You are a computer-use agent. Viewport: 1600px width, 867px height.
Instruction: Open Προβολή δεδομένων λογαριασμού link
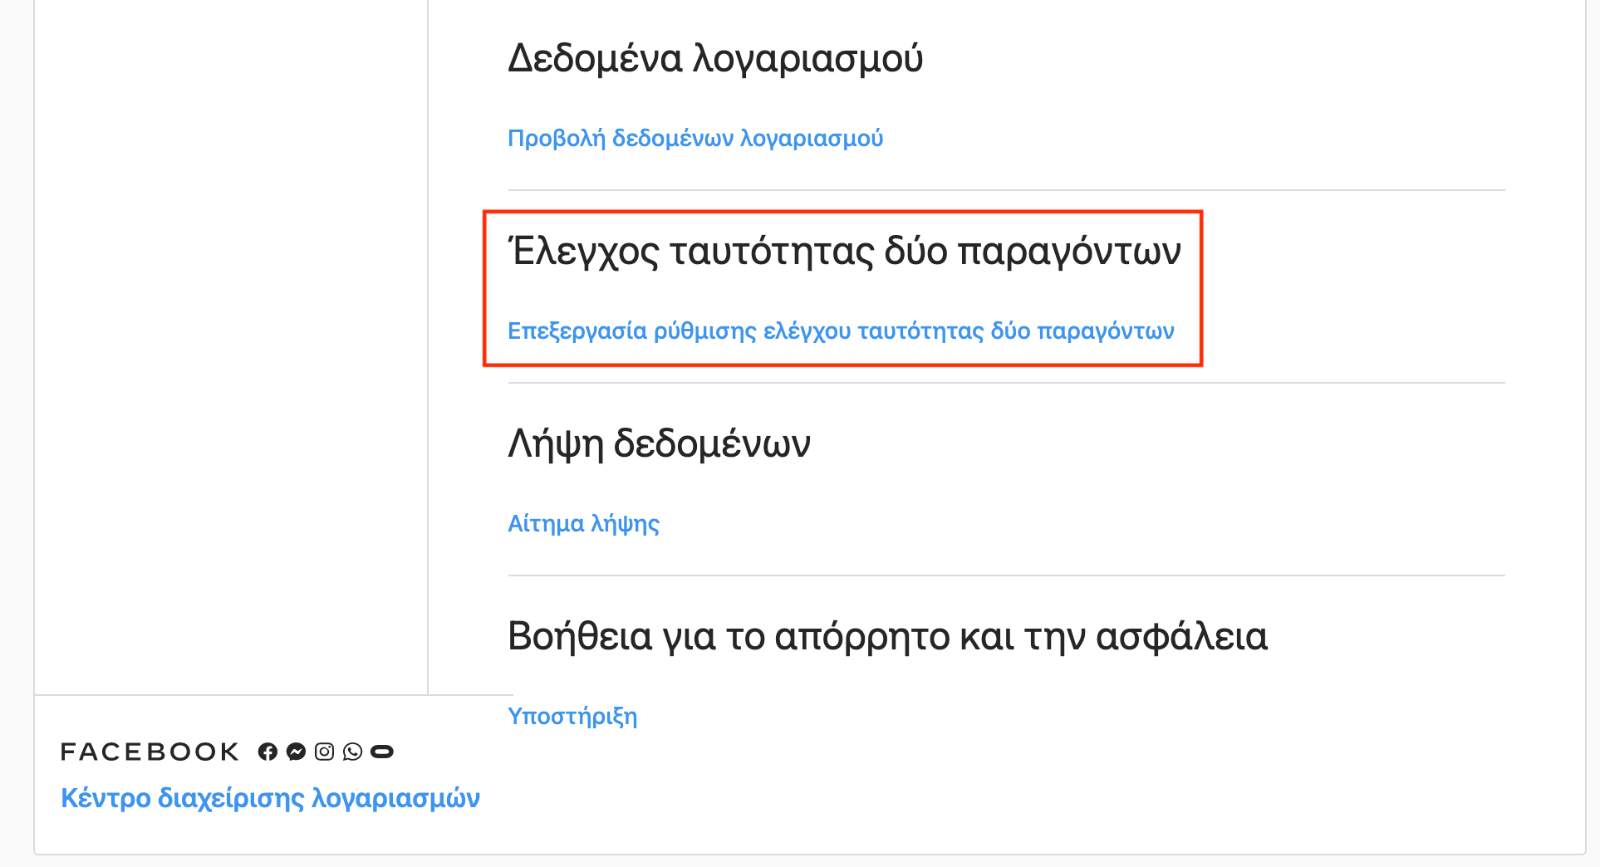click(x=695, y=138)
